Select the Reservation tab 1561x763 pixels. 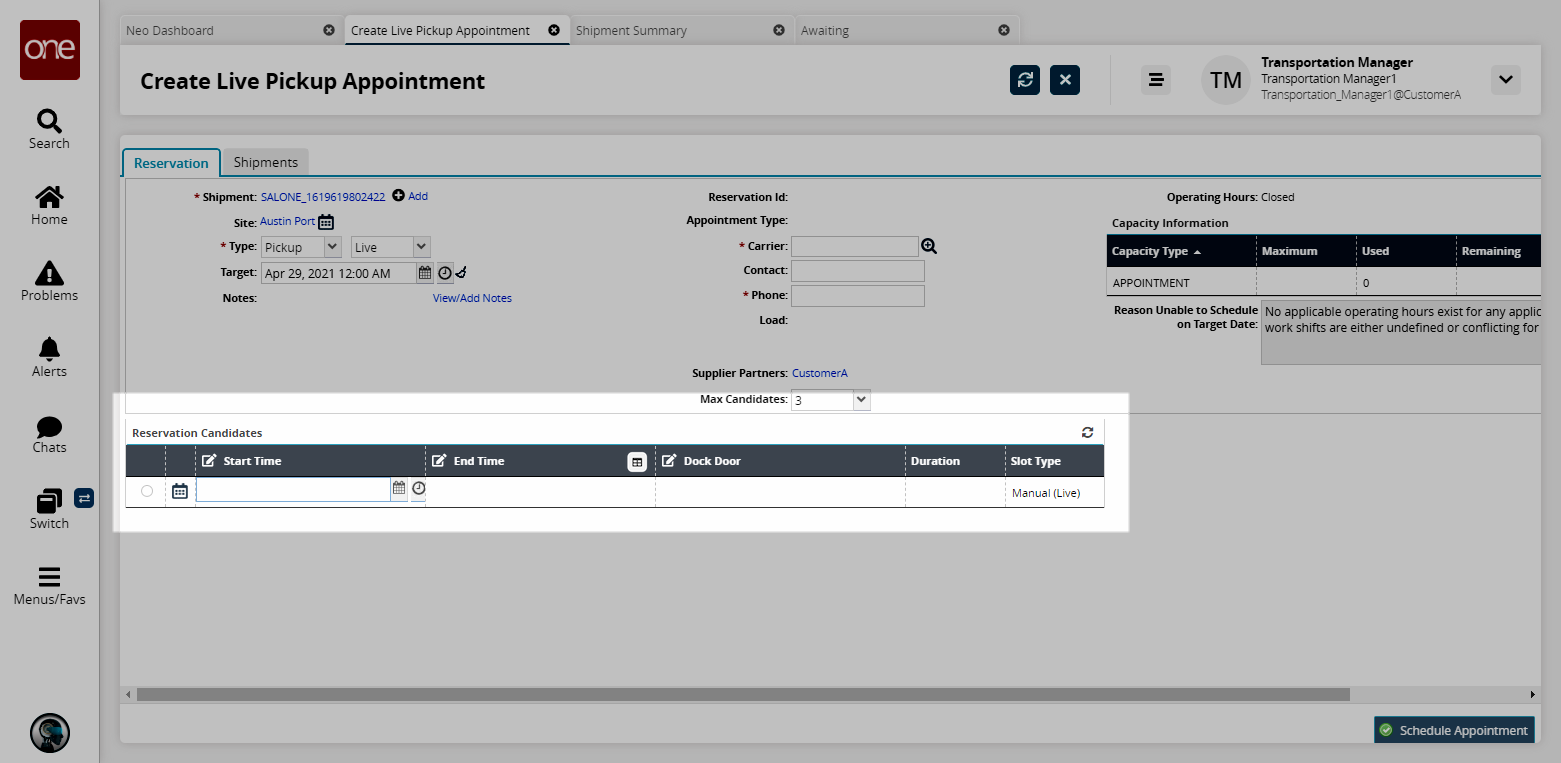pyautogui.click(x=171, y=163)
